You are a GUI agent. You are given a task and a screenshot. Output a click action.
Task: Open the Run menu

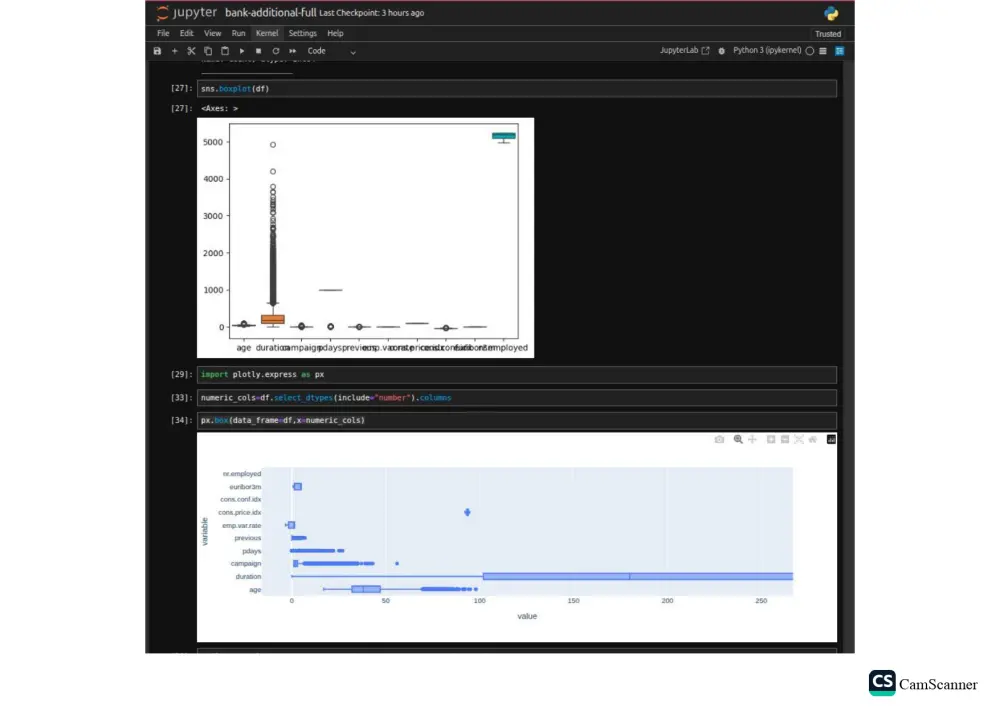coord(238,33)
